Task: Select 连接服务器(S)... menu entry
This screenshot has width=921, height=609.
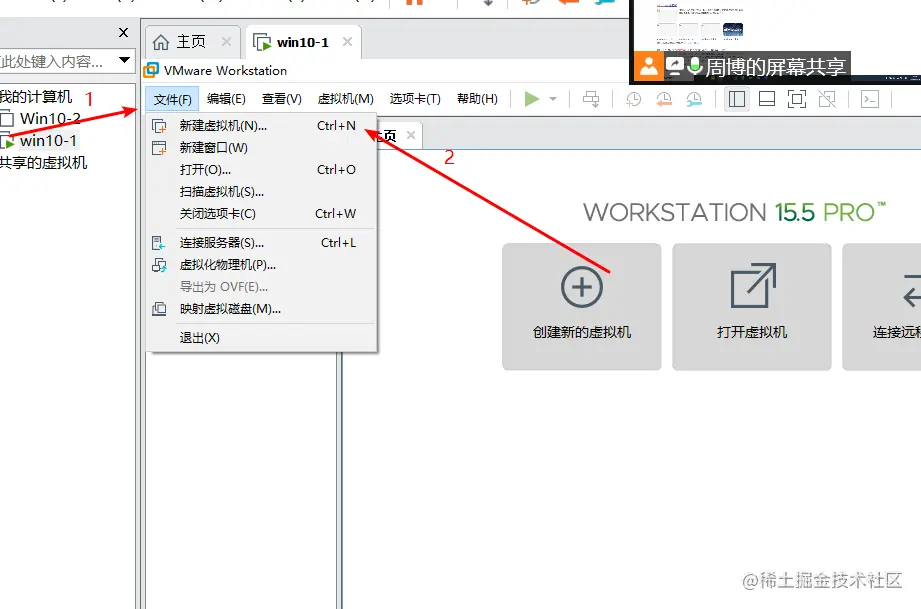Action: pyautogui.click(x=261, y=243)
